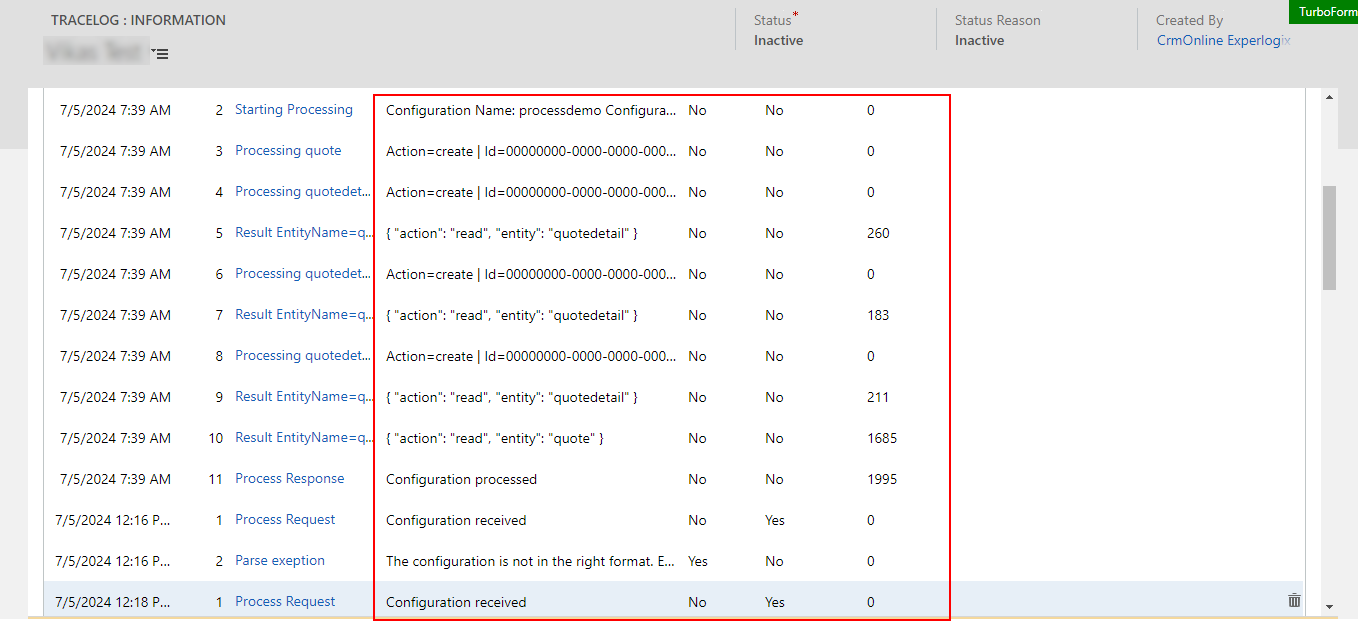Screen dimensions: 1358x632
Task: Open the Parse exeption log entry
Action: (280, 561)
